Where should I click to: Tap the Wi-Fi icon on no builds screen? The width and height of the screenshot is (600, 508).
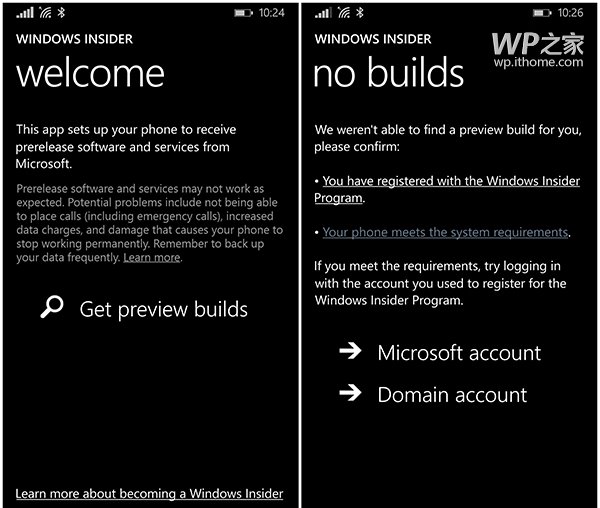[x=344, y=13]
